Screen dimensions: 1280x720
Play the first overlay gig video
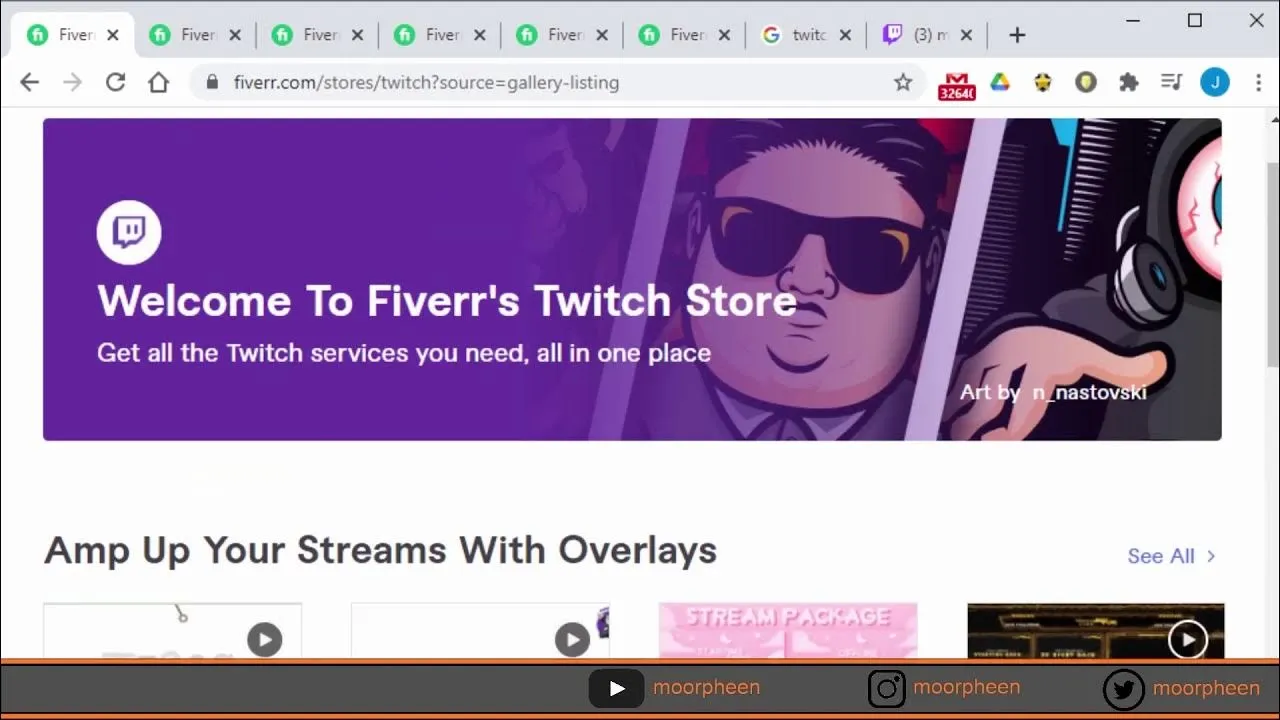pos(265,639)
